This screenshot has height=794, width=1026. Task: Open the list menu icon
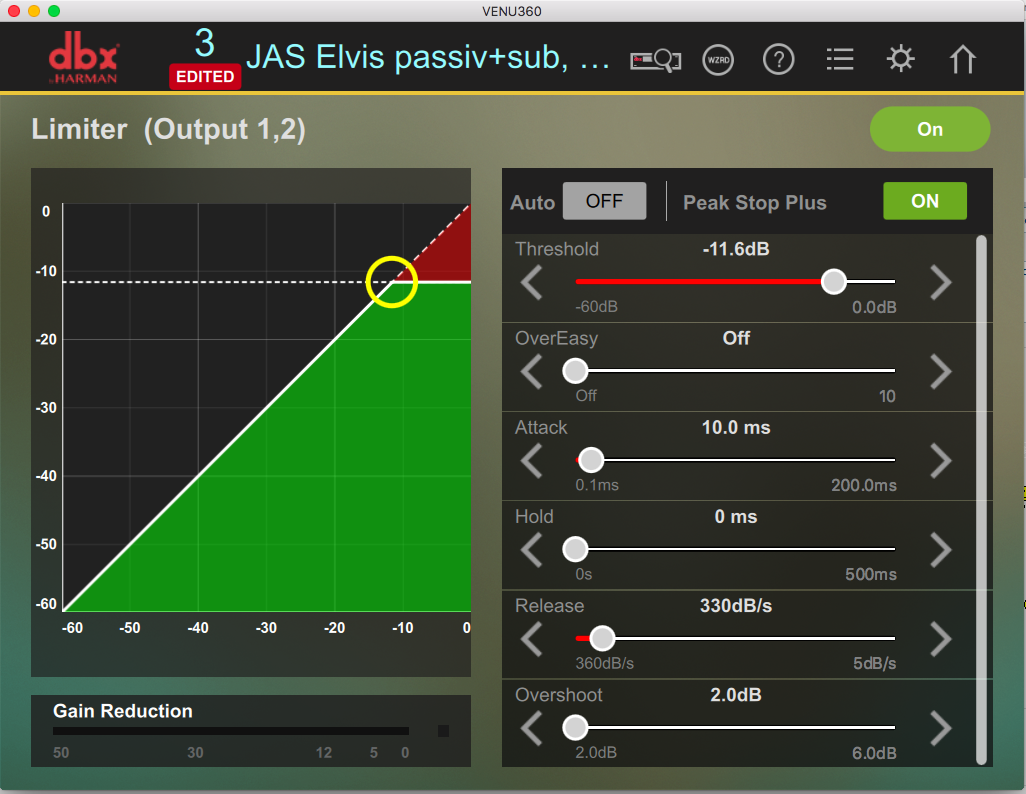840,59
